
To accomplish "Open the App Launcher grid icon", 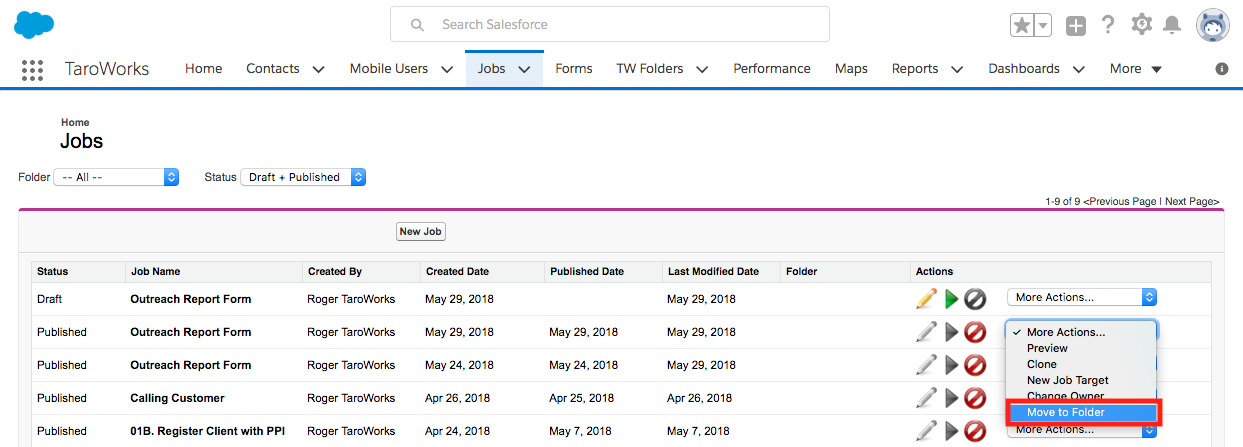I will (32, 69).
